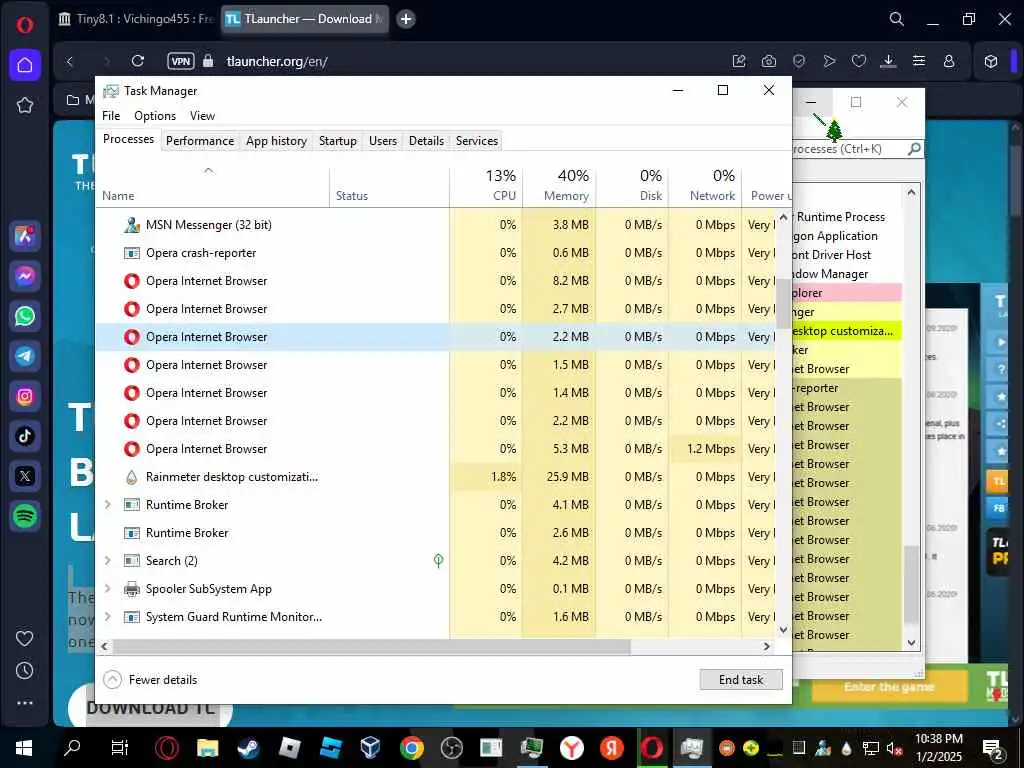
Task: Open Instagram in Opera sidebar
Action: tap(25, 396)
